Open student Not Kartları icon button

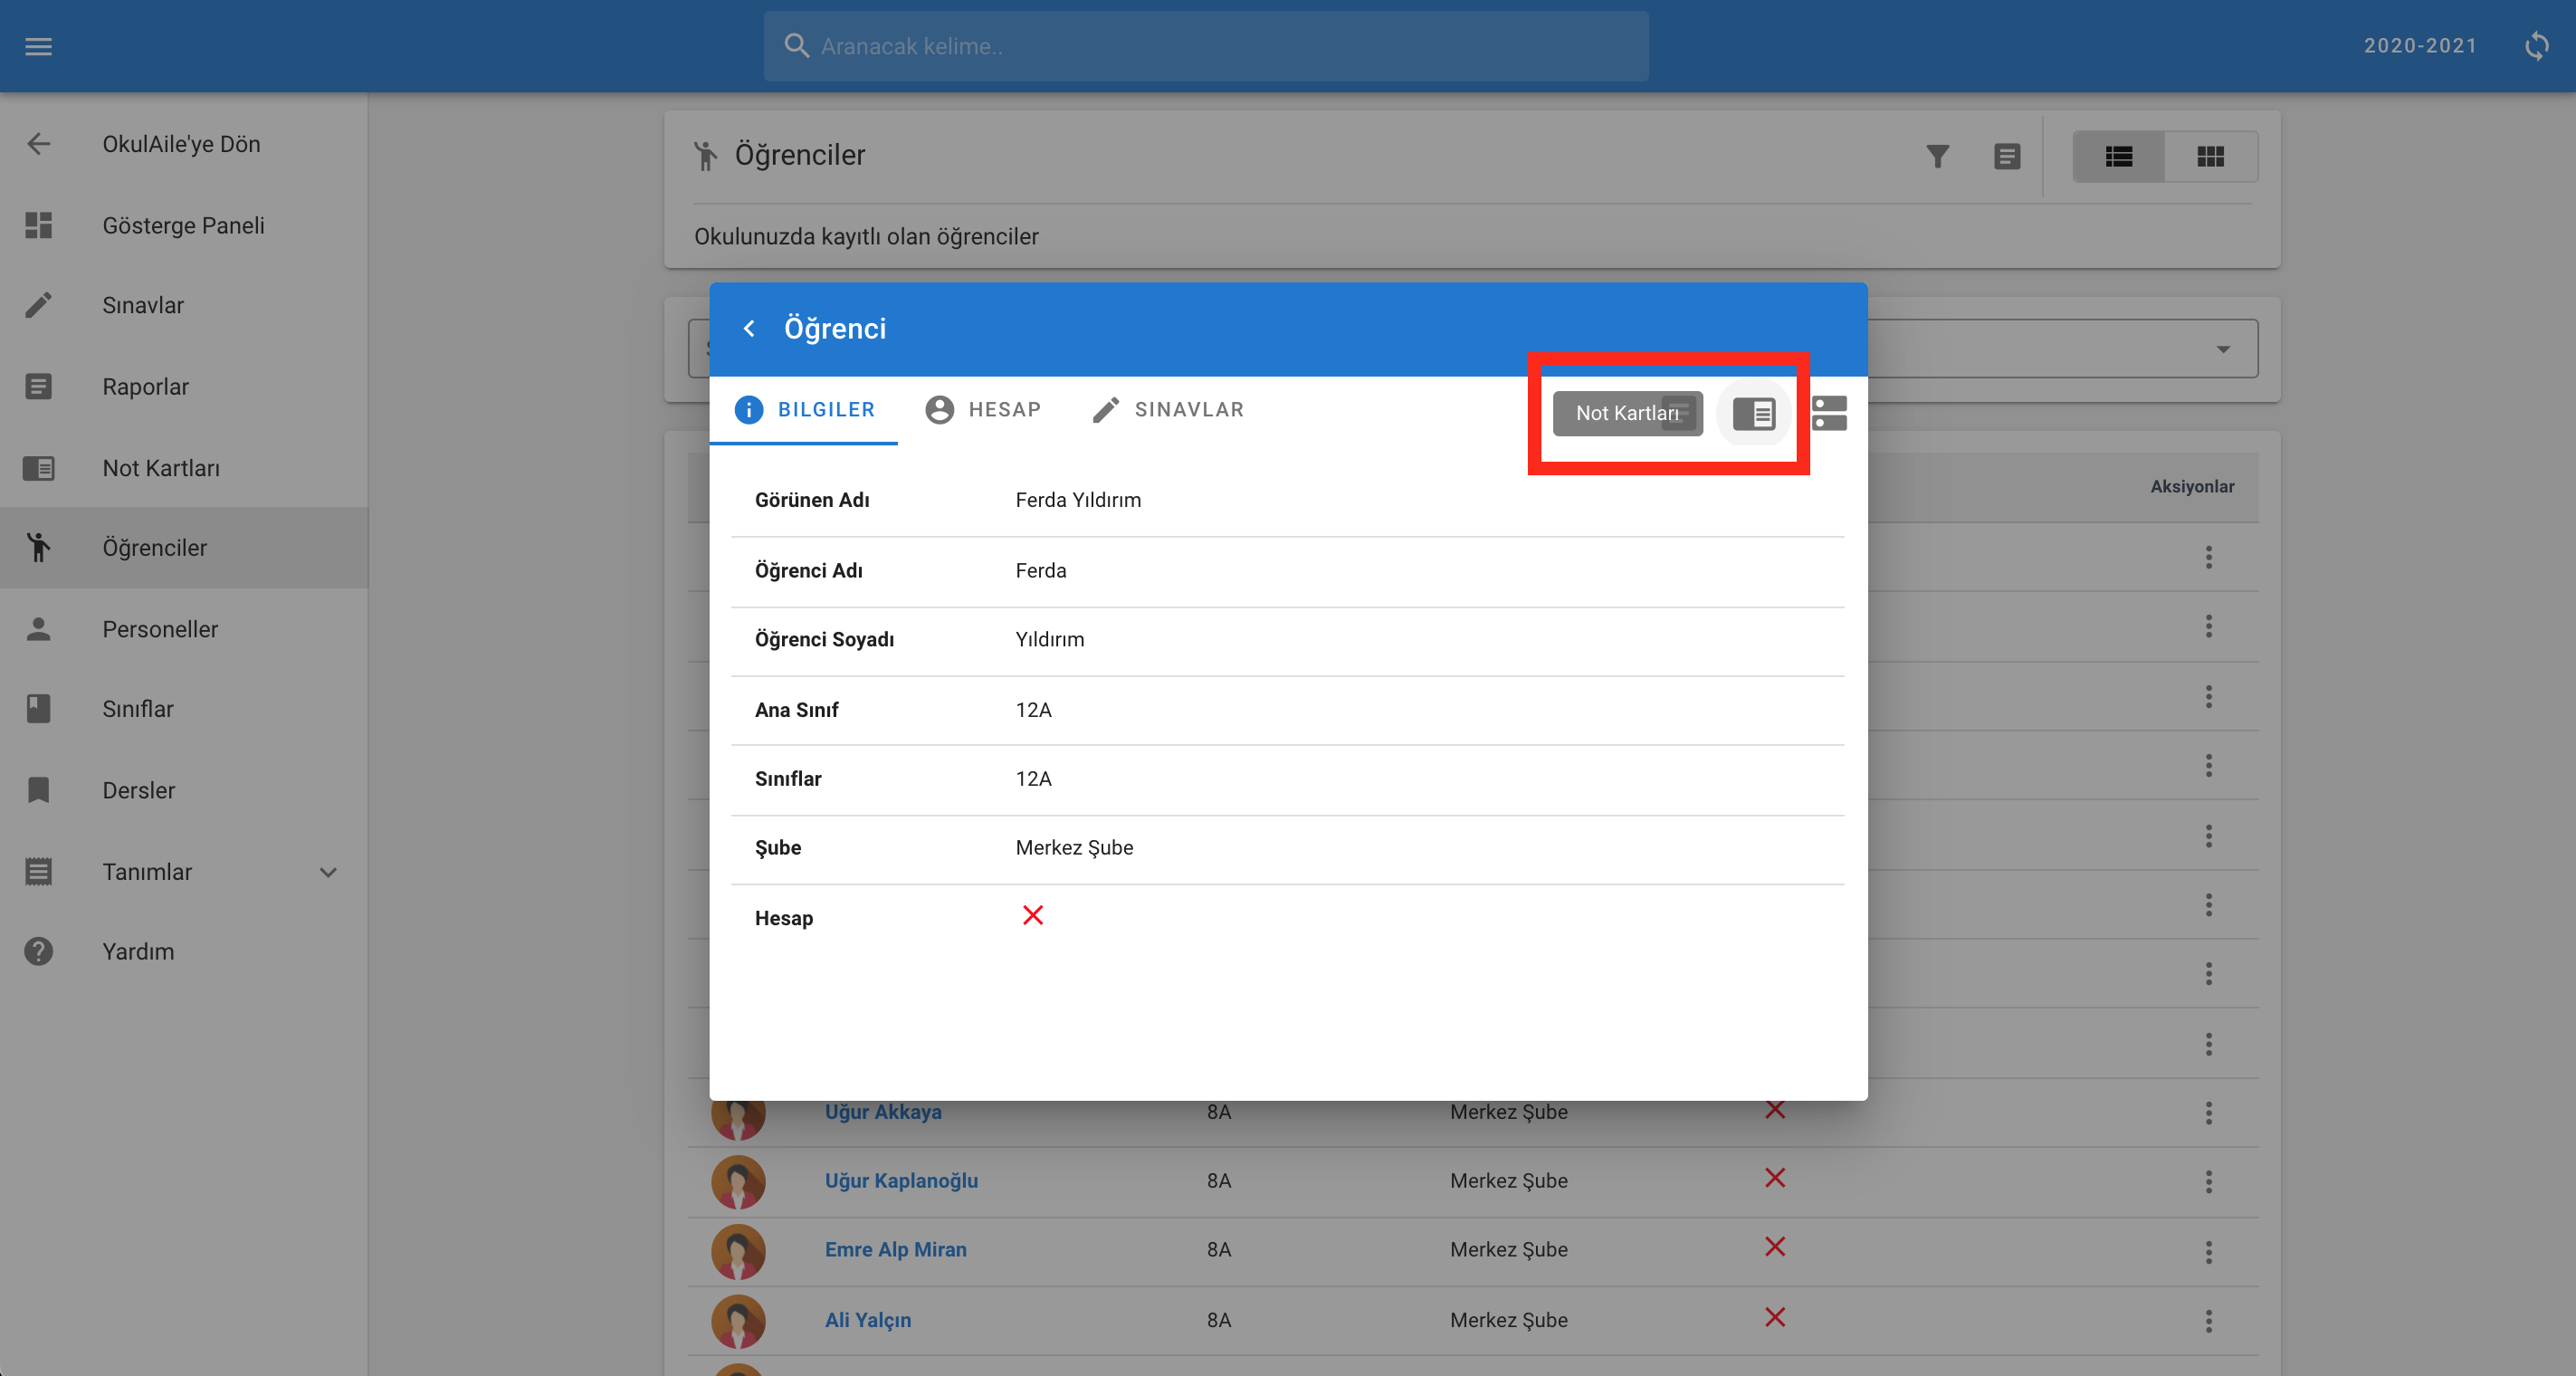coord(1753,413)
